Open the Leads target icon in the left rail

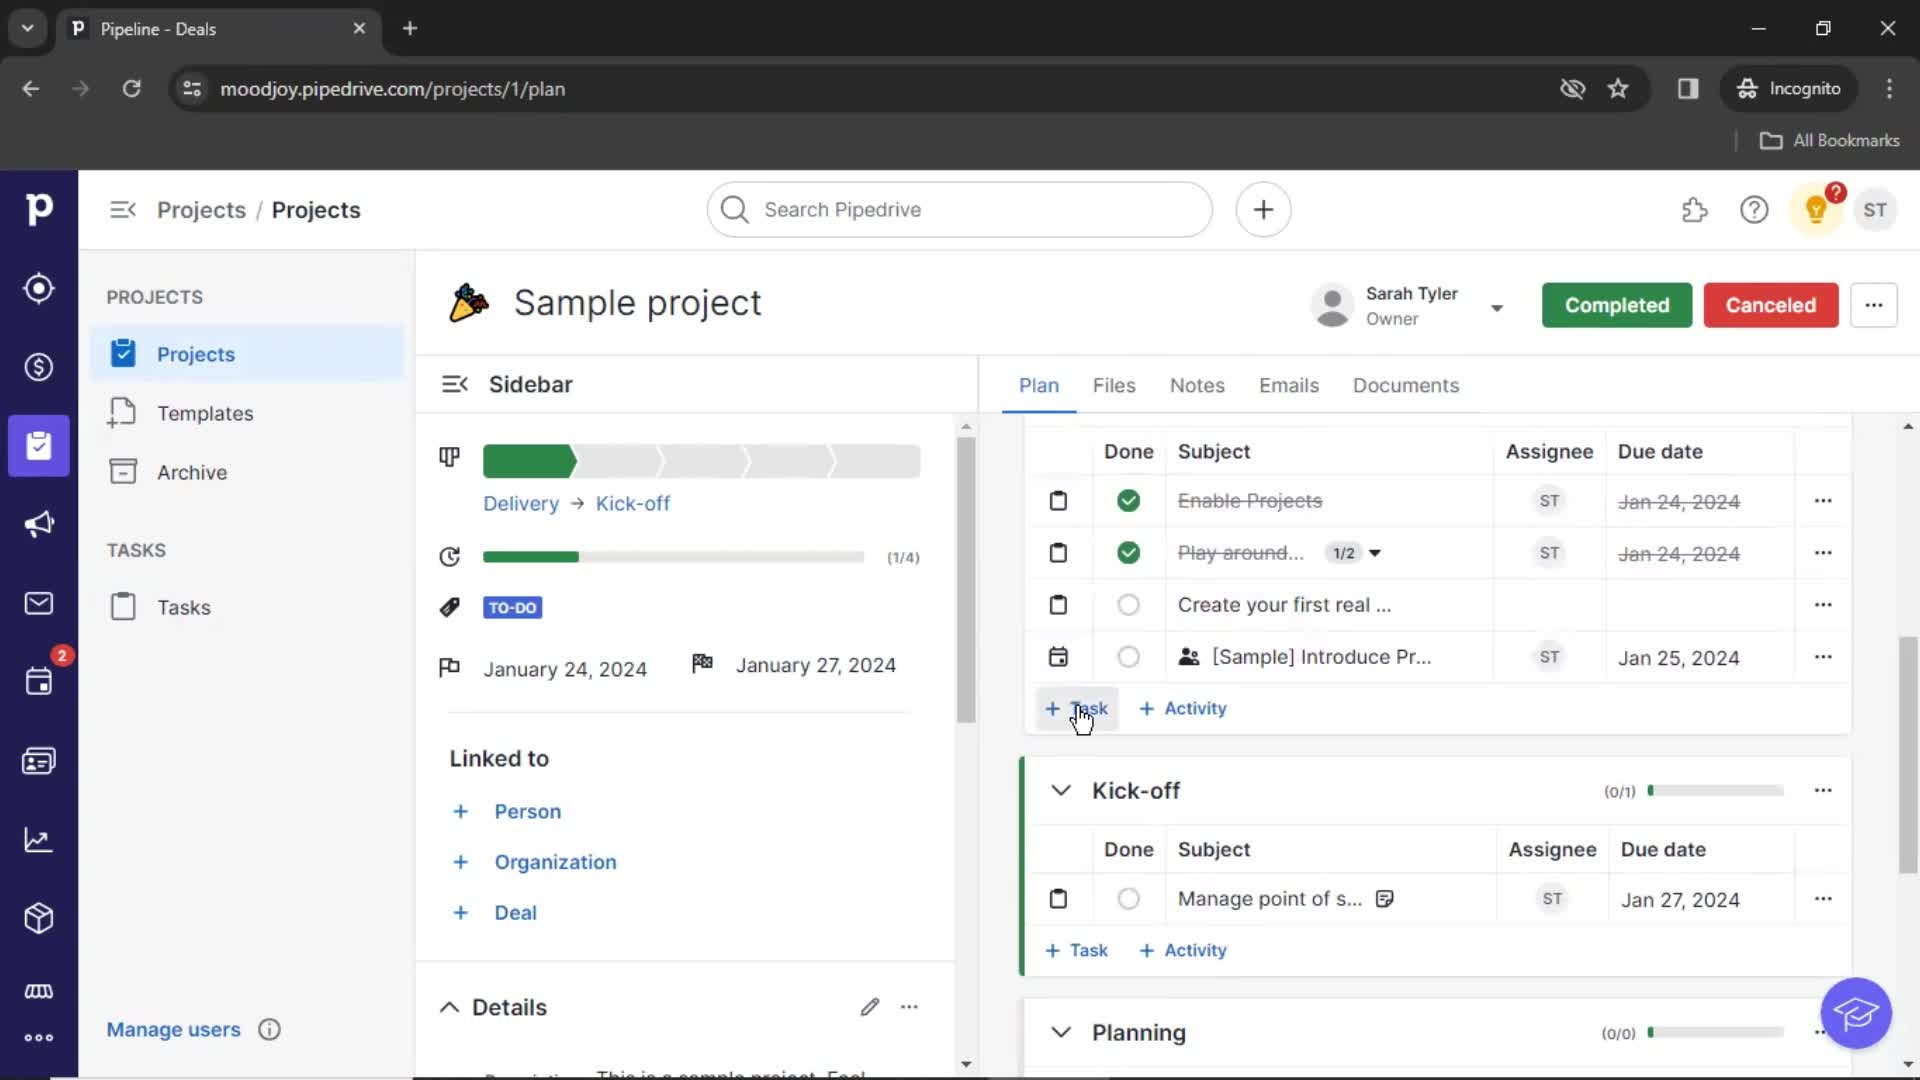pyautogui.click(x=38, y=288)
